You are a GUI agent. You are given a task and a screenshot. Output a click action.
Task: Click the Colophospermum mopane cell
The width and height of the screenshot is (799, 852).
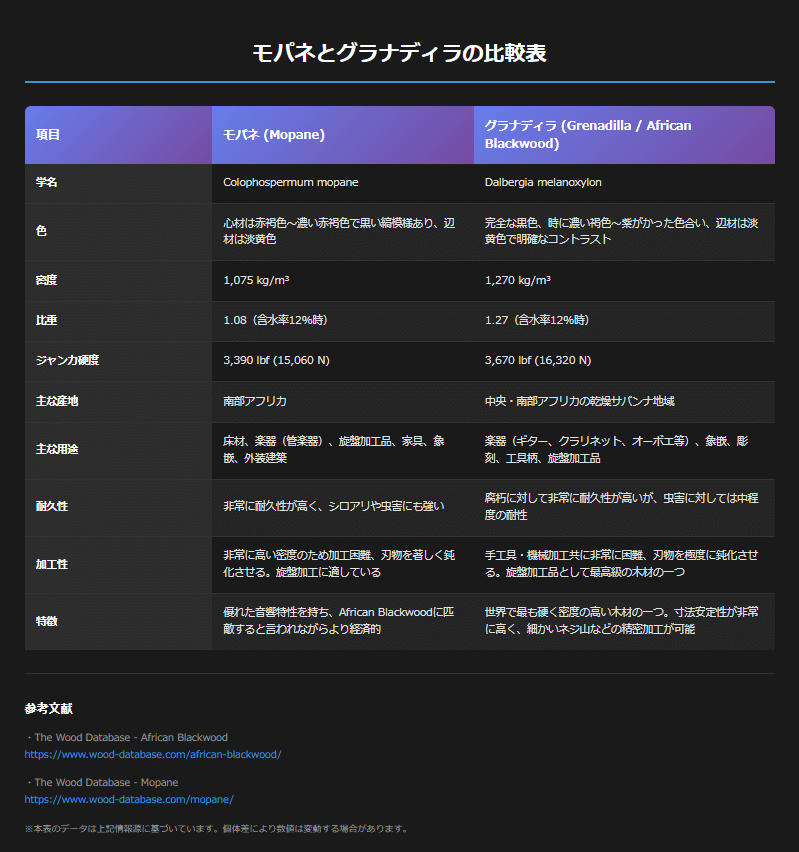(291, 183)
